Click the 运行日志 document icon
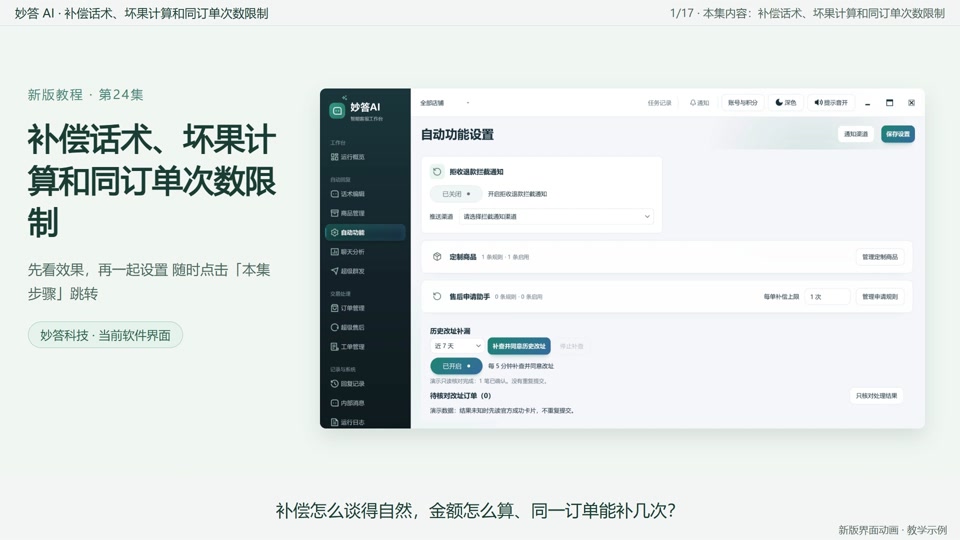This screenshot has height=540, width=960. 334,422
